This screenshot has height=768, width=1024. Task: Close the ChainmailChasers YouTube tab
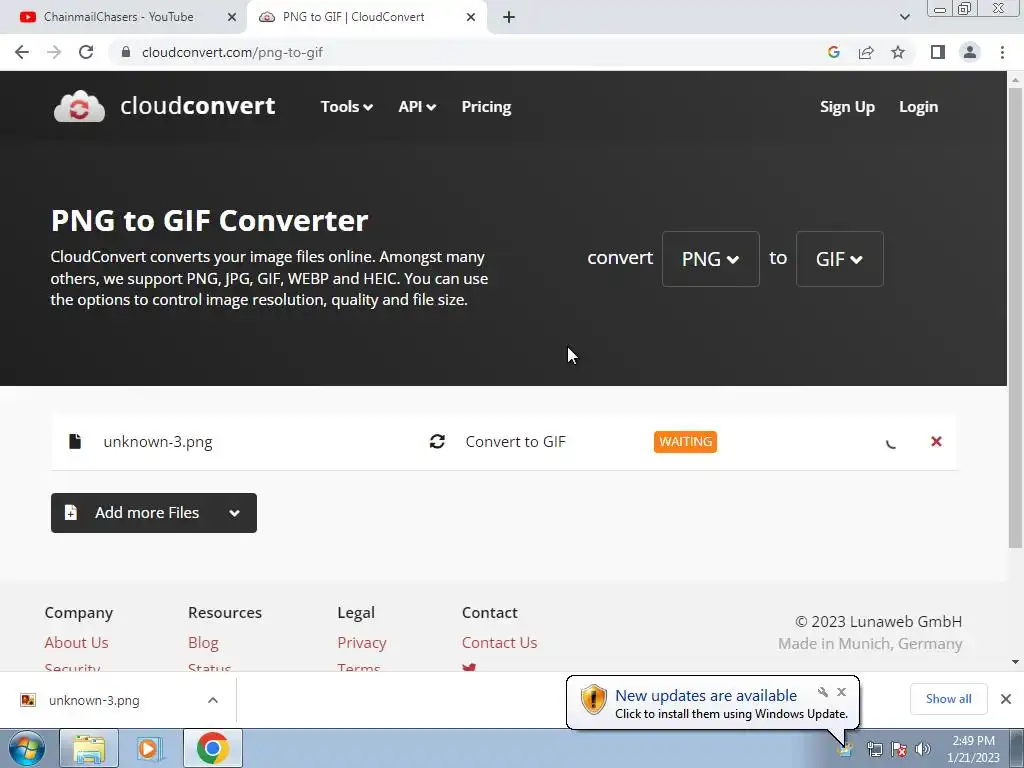click(x=232, y=17)
